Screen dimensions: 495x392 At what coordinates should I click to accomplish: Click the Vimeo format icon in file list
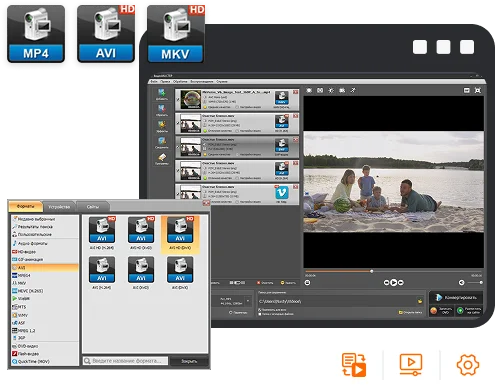click(x=281, y=193)
